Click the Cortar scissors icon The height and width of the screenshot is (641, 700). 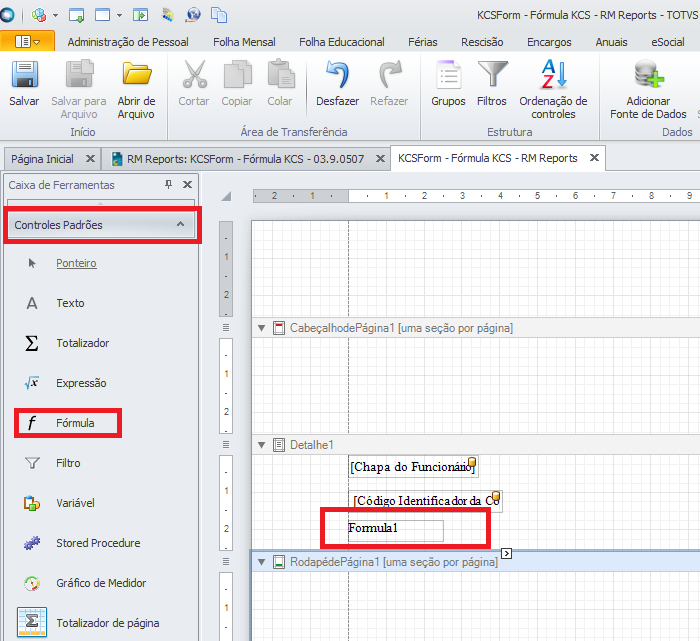pyautogui.click(x=195, y=75)
